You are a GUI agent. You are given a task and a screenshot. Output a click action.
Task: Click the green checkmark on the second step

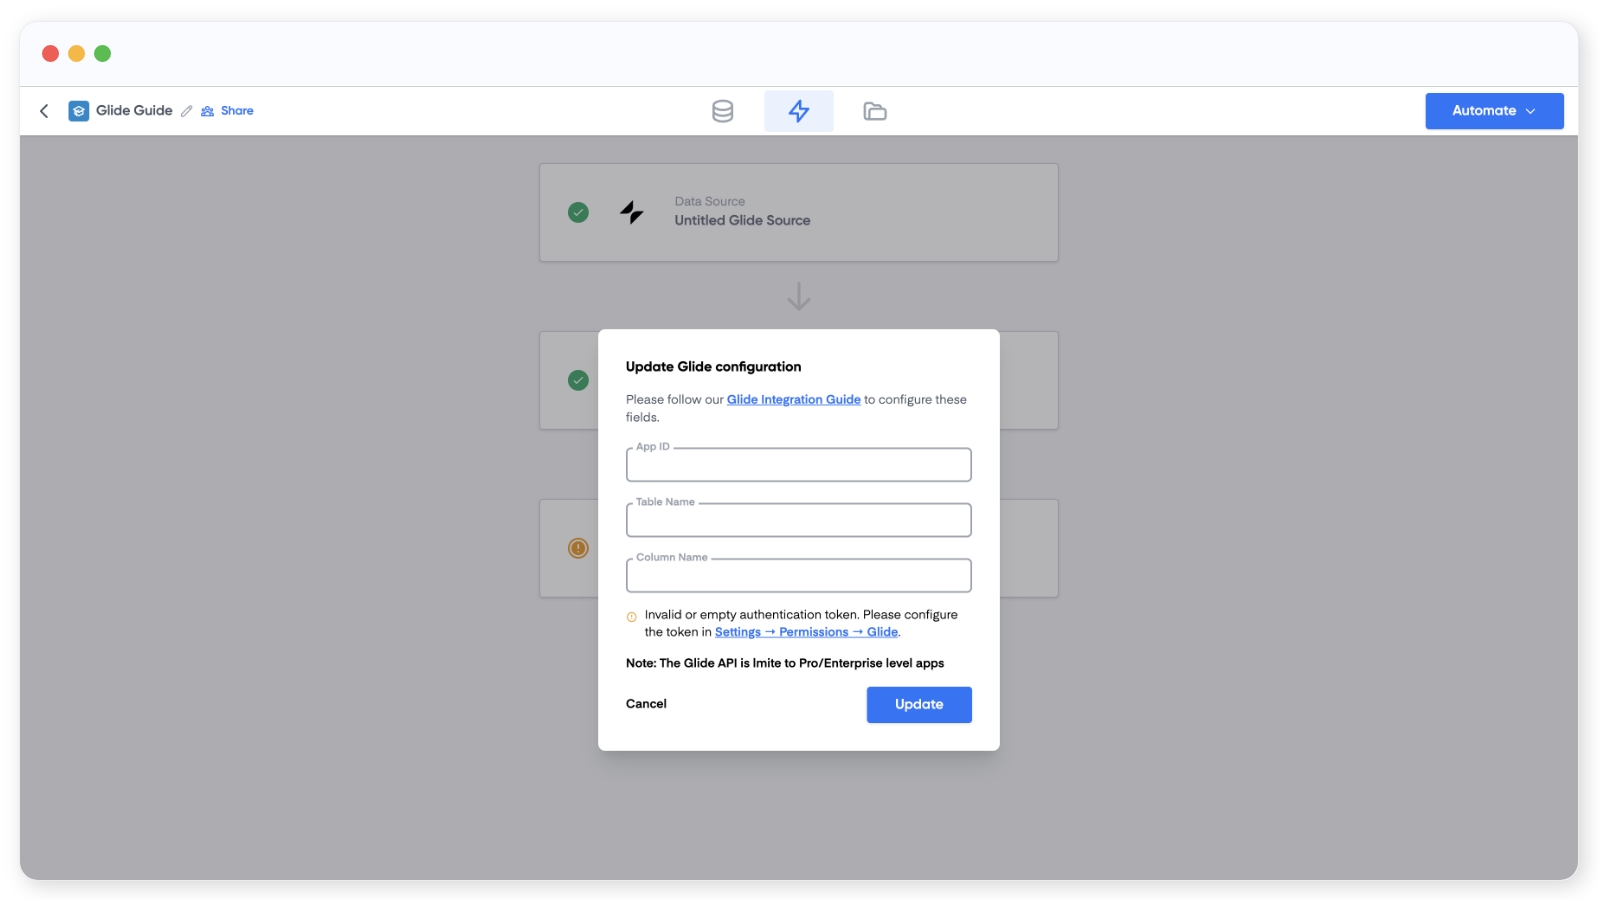(x=578, y=380)
